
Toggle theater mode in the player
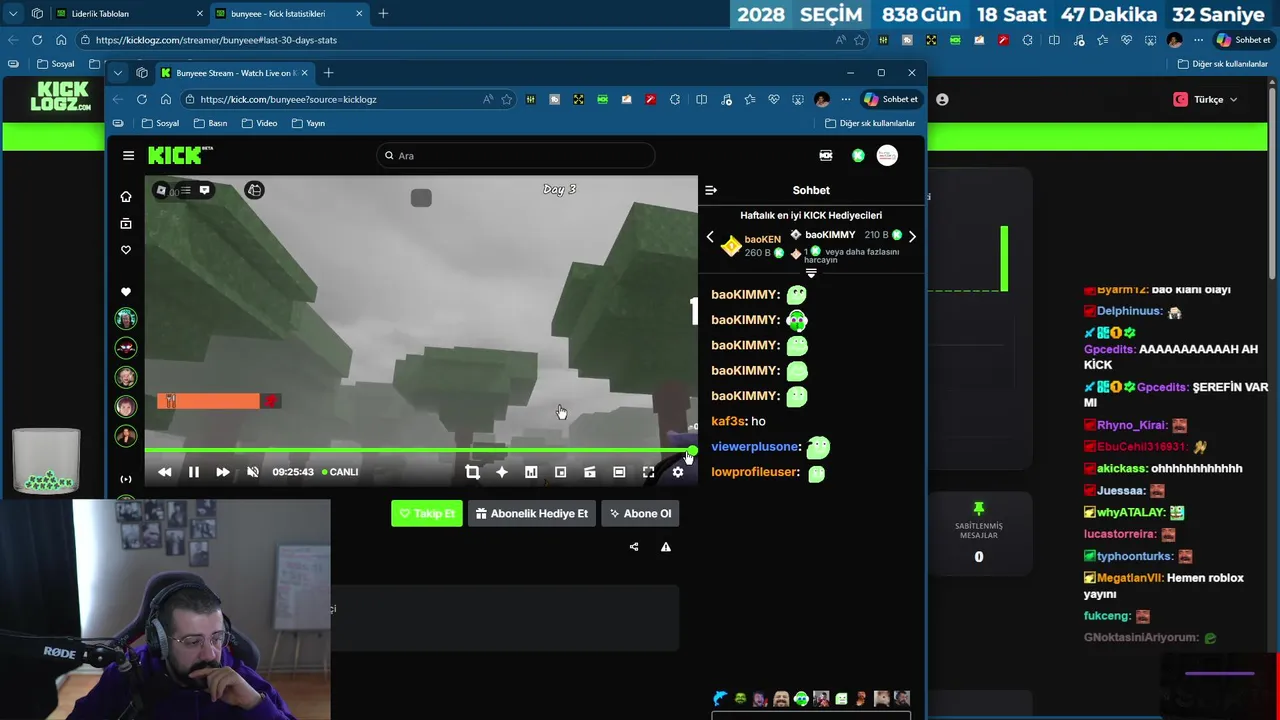click(x=619, y=472)
